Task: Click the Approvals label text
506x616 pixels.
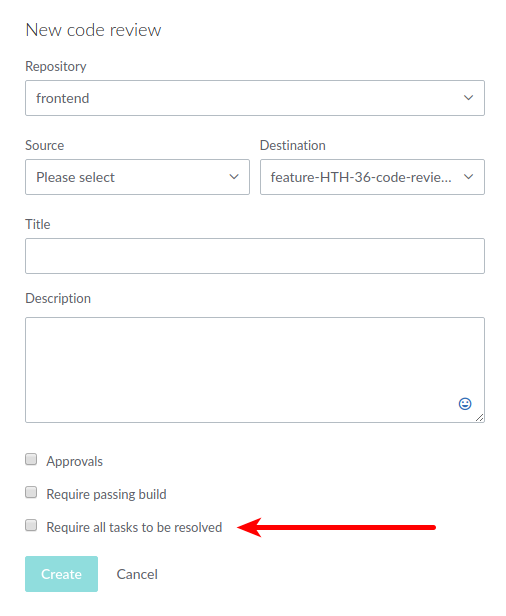Action: pyautogui.click(x=74, y=461)
